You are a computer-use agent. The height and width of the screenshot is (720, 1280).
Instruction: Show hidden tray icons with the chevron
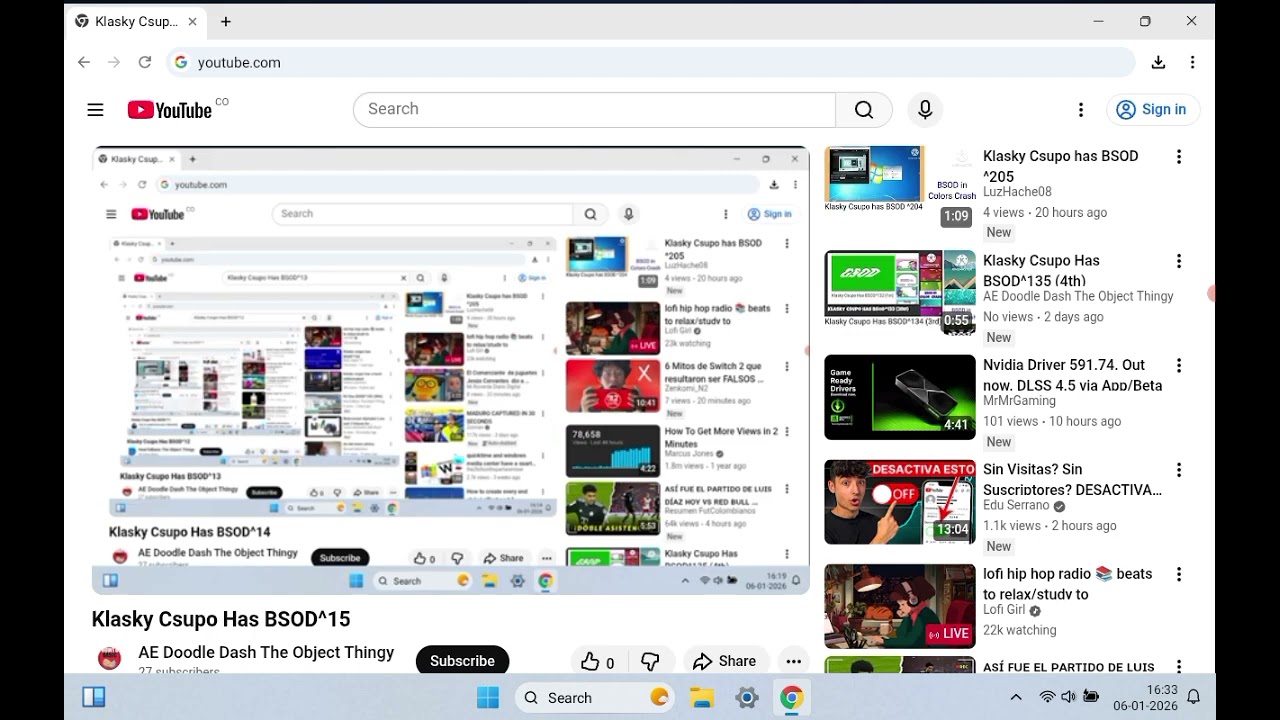point(1016,697)
